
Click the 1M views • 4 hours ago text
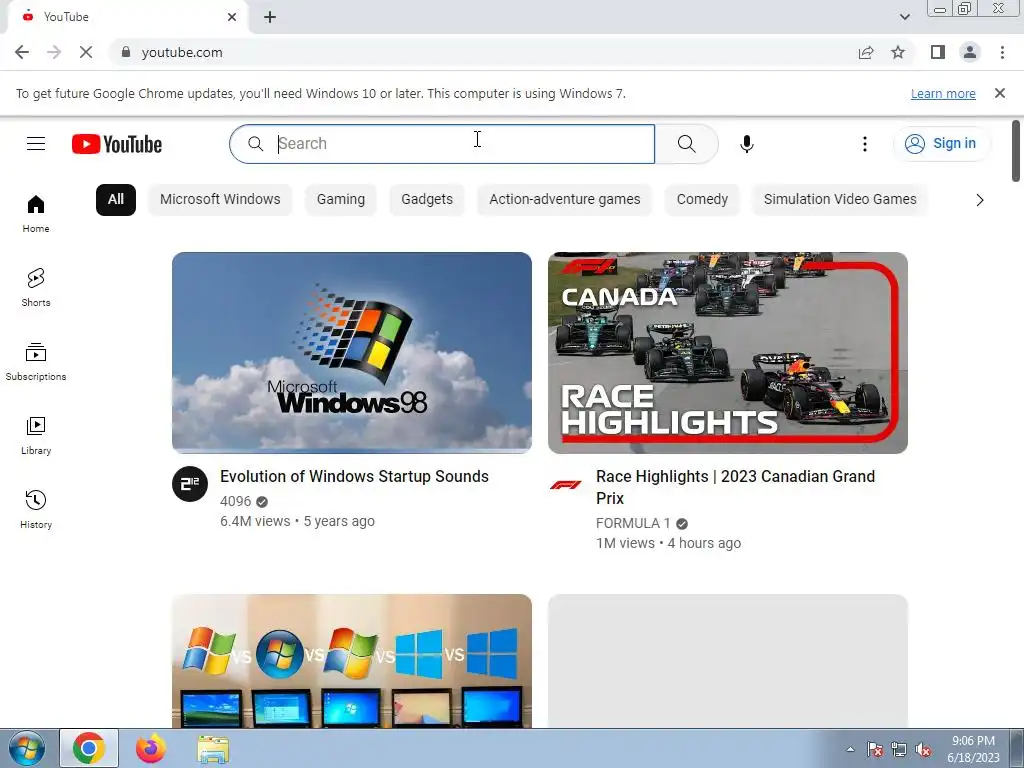[668, 543]
